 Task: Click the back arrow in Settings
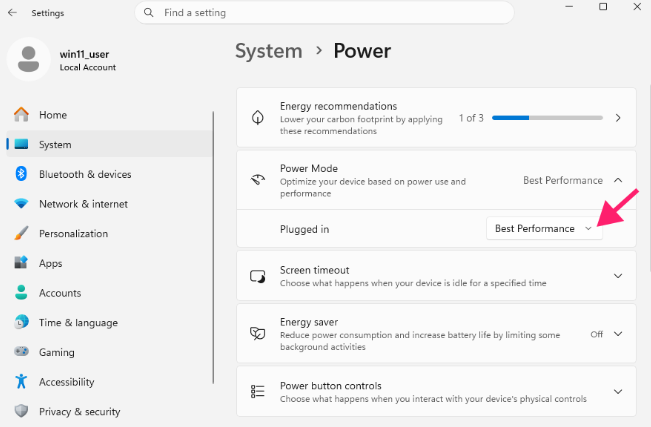coord(12,12)
